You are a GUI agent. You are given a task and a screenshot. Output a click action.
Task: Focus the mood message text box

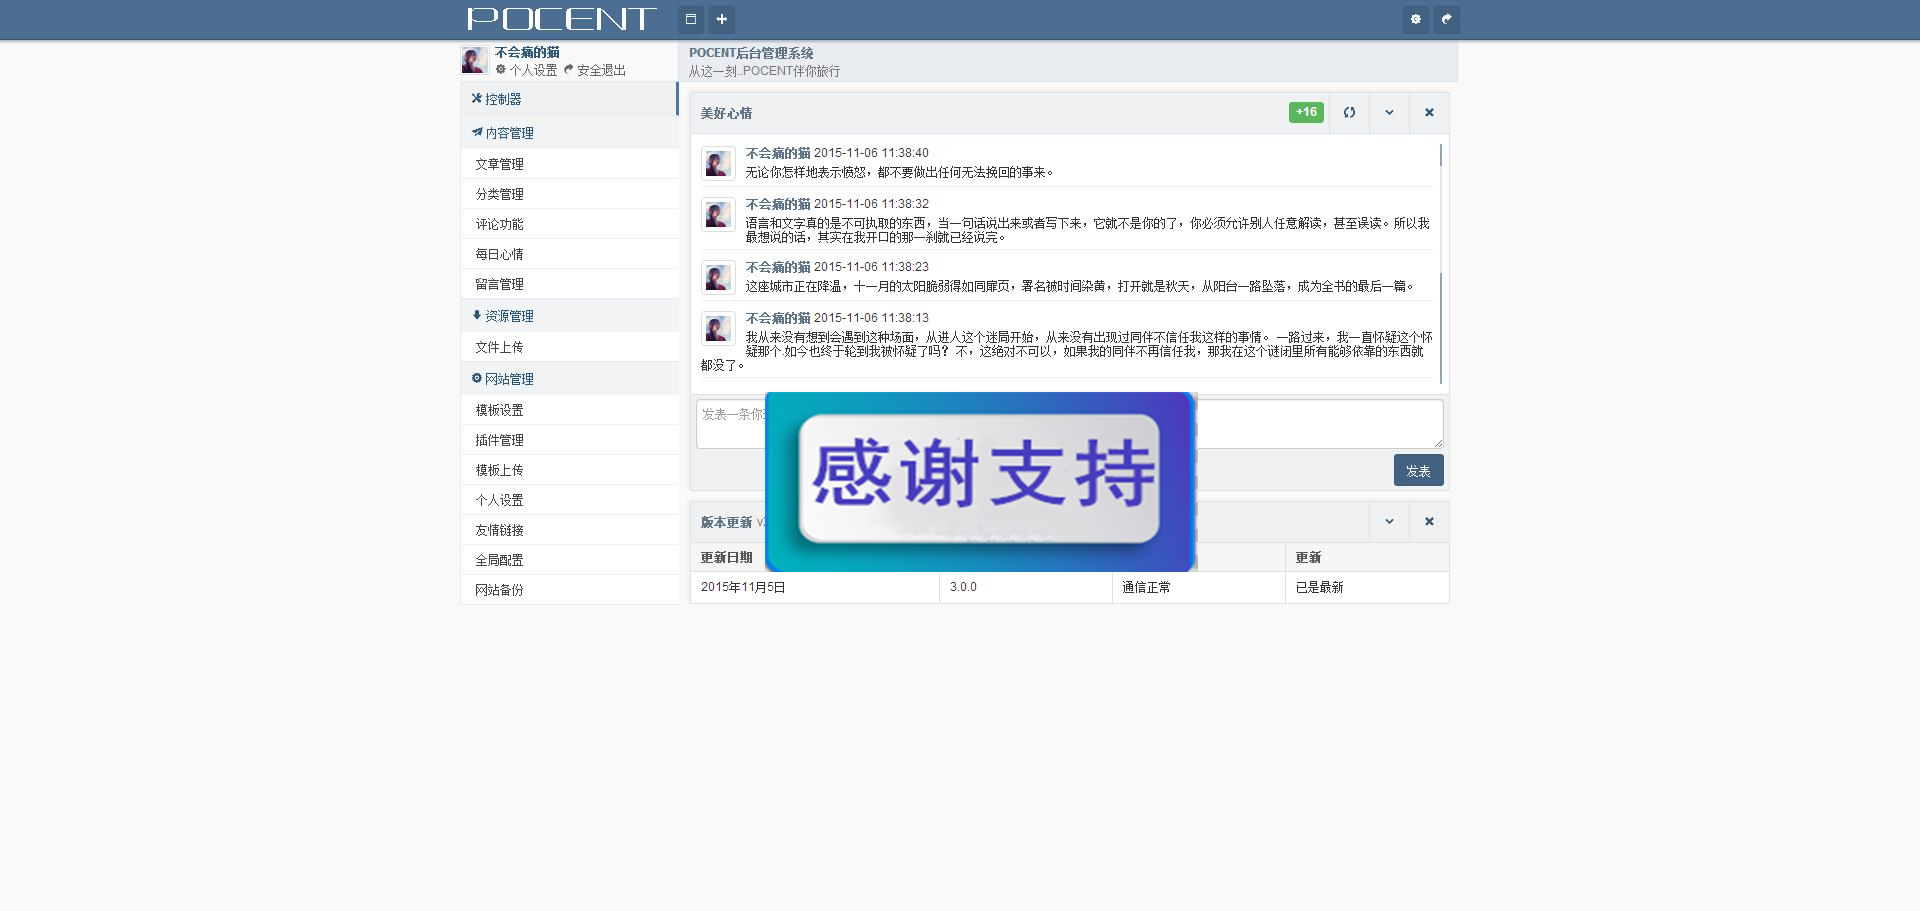pos(1069,424)
